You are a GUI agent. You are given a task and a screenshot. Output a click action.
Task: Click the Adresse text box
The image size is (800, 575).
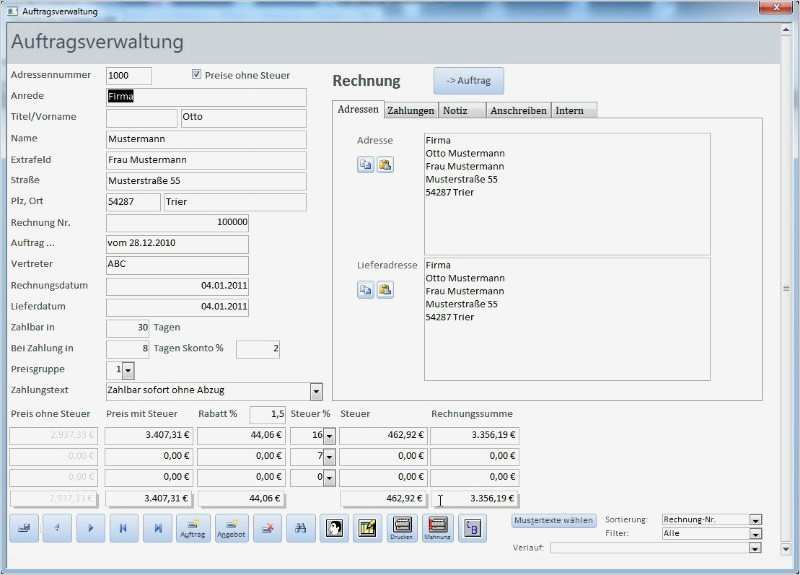coord(567,194)
